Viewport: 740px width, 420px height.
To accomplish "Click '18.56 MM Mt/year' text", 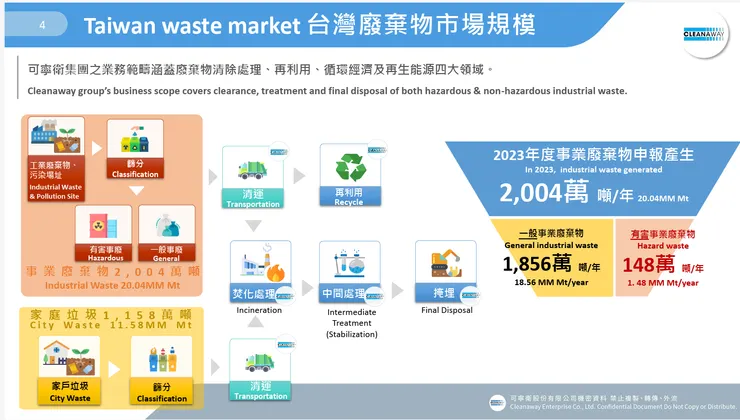I will pyautogui.click(x=551, y=282).
